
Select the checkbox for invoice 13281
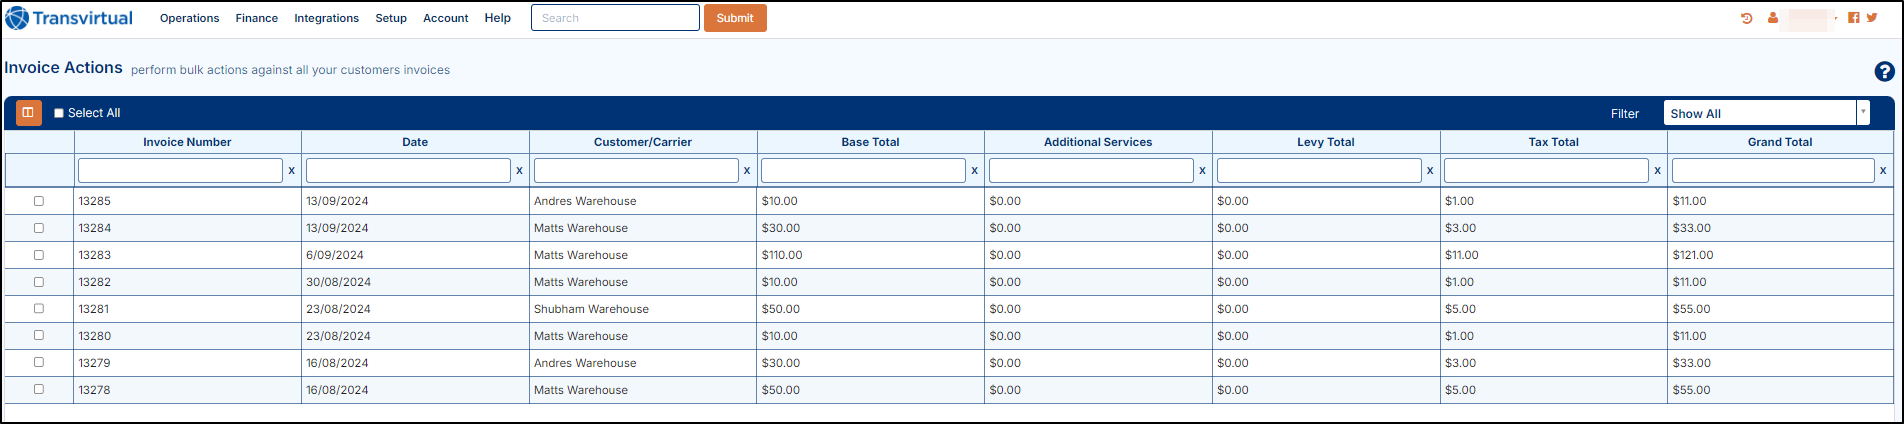tap(39, 309)
